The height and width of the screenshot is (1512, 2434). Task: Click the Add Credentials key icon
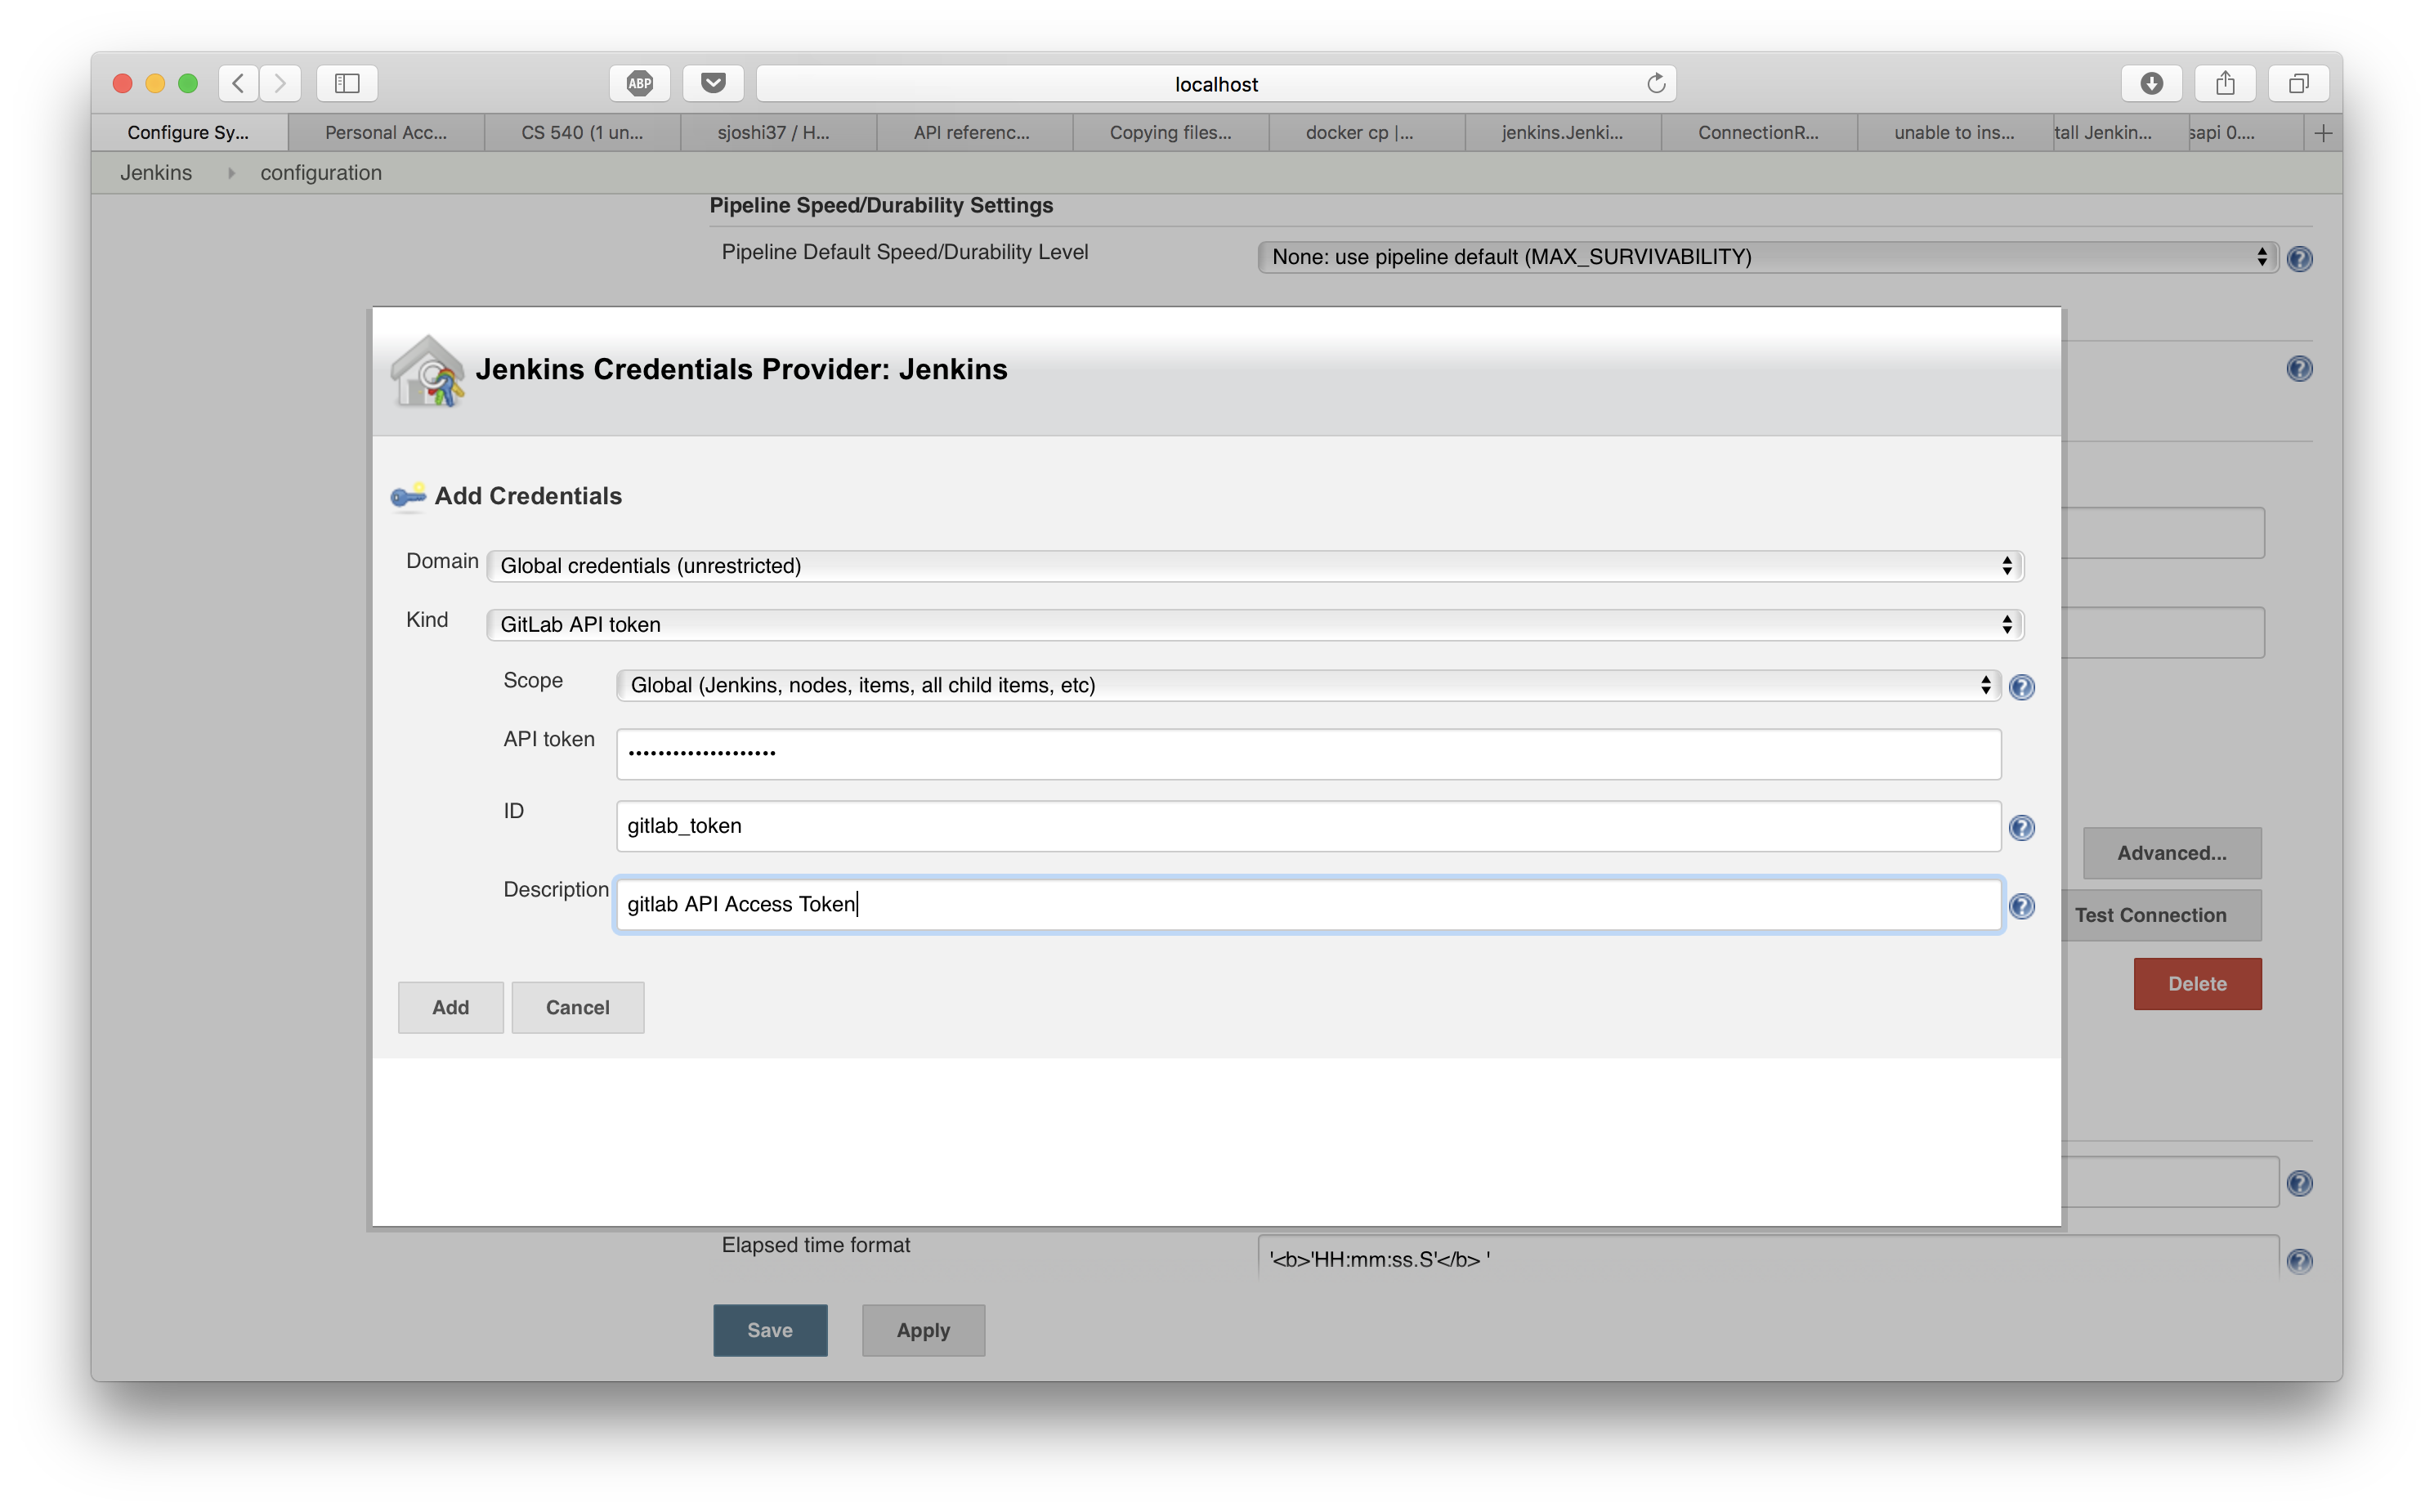[408, 495]
